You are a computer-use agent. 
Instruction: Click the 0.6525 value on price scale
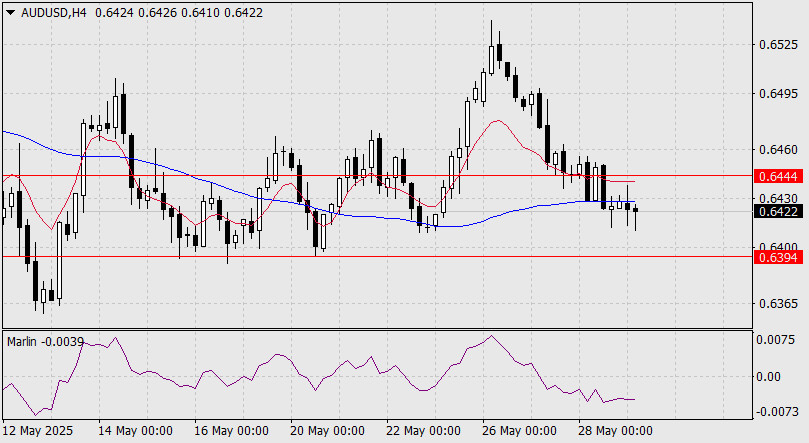778,45
